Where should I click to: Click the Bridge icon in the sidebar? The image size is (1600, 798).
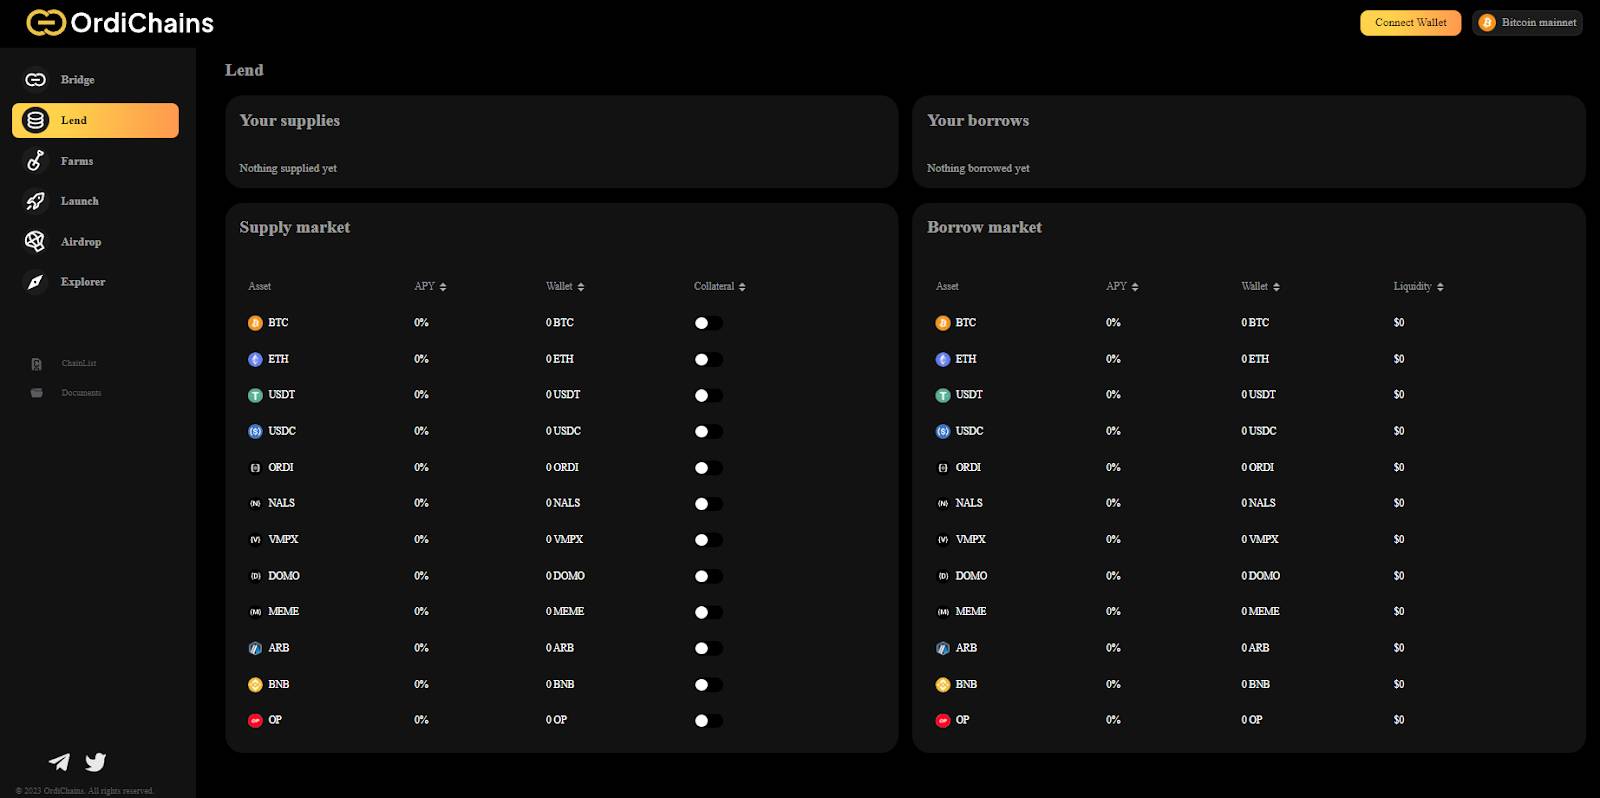point(36,80)
